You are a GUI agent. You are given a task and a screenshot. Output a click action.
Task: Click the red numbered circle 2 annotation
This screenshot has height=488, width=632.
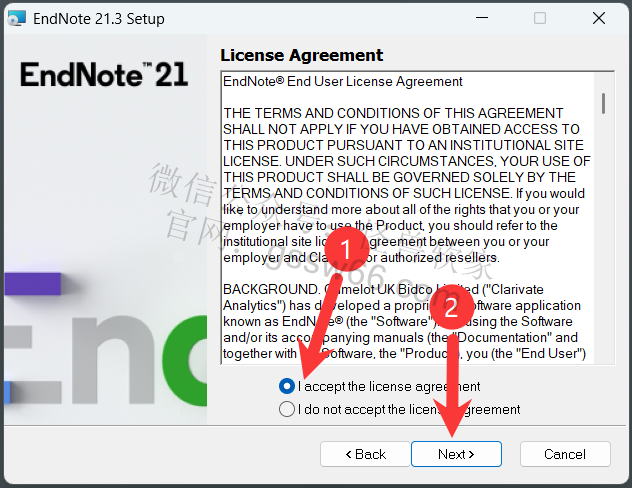pyautogui.click(x=451, y=307)
